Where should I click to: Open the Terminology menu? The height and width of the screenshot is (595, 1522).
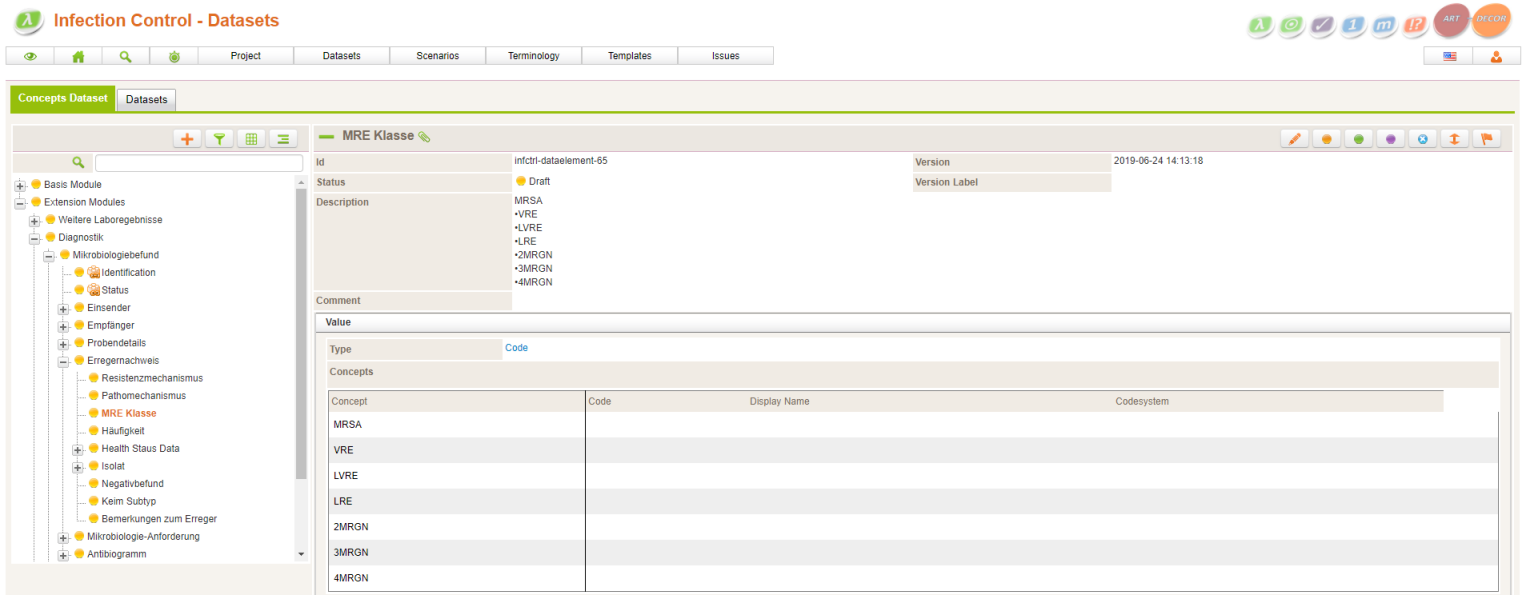[x=533, y=56]
